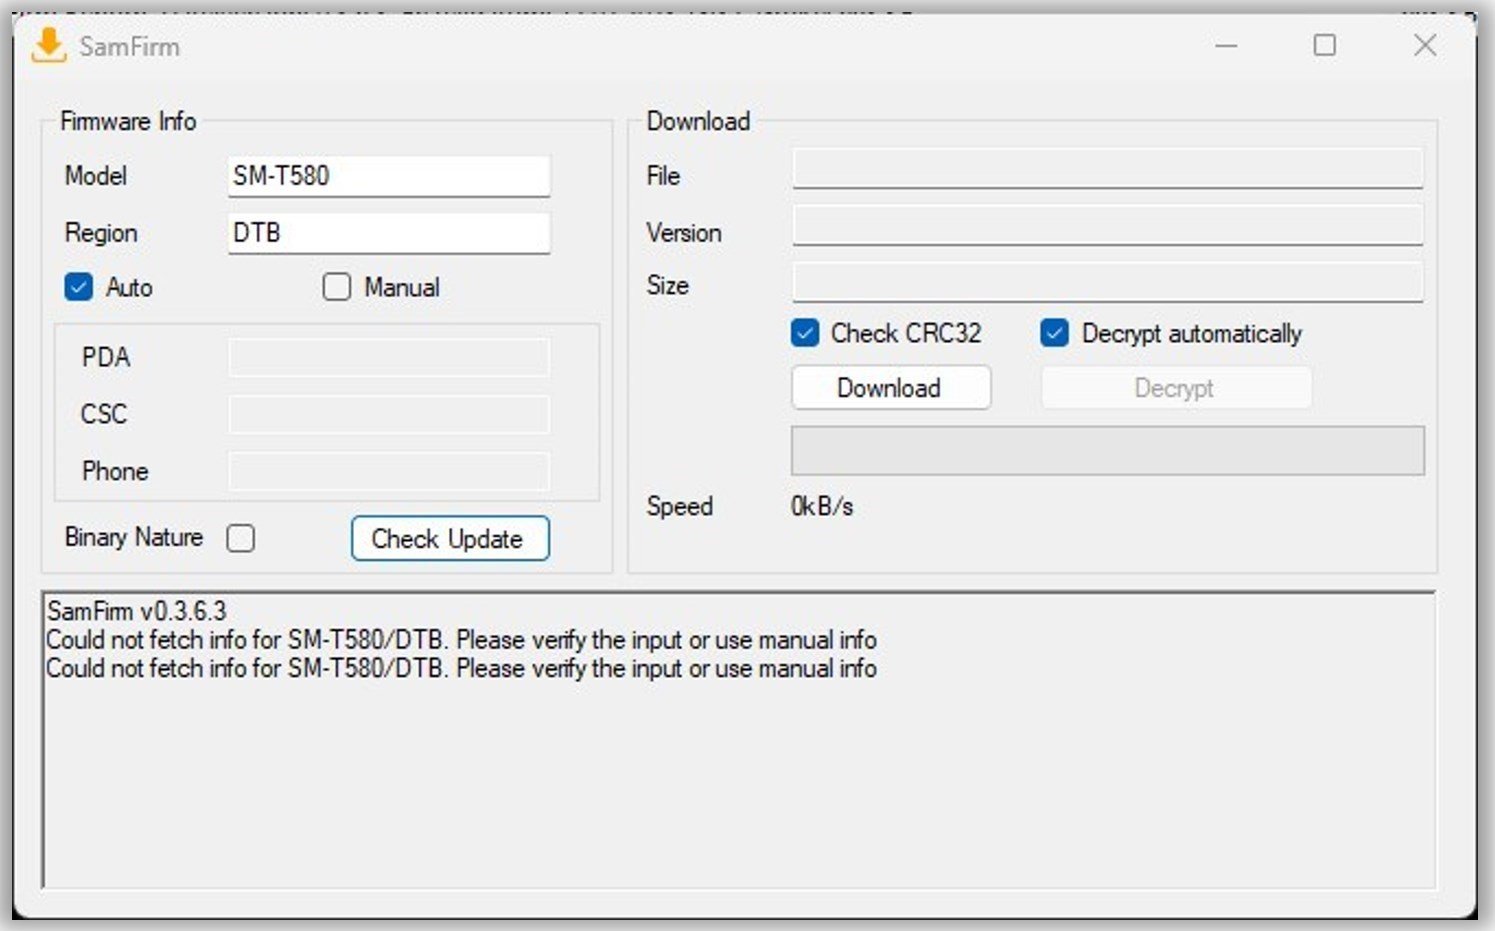Click the PDA text field

point(388,357)
